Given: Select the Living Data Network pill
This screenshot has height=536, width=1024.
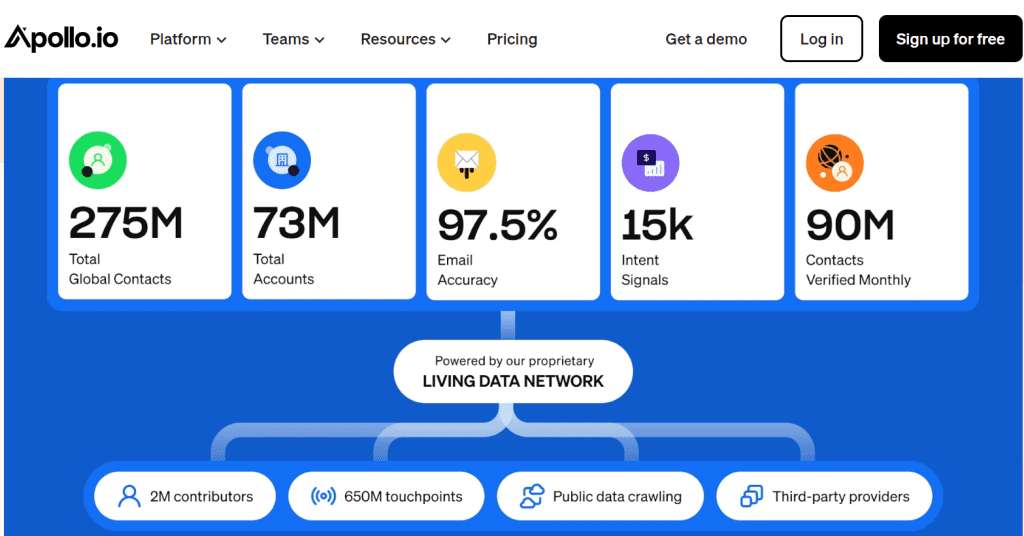Looking at the screenshot, I should pyautogui.click(x=513, y=371).
